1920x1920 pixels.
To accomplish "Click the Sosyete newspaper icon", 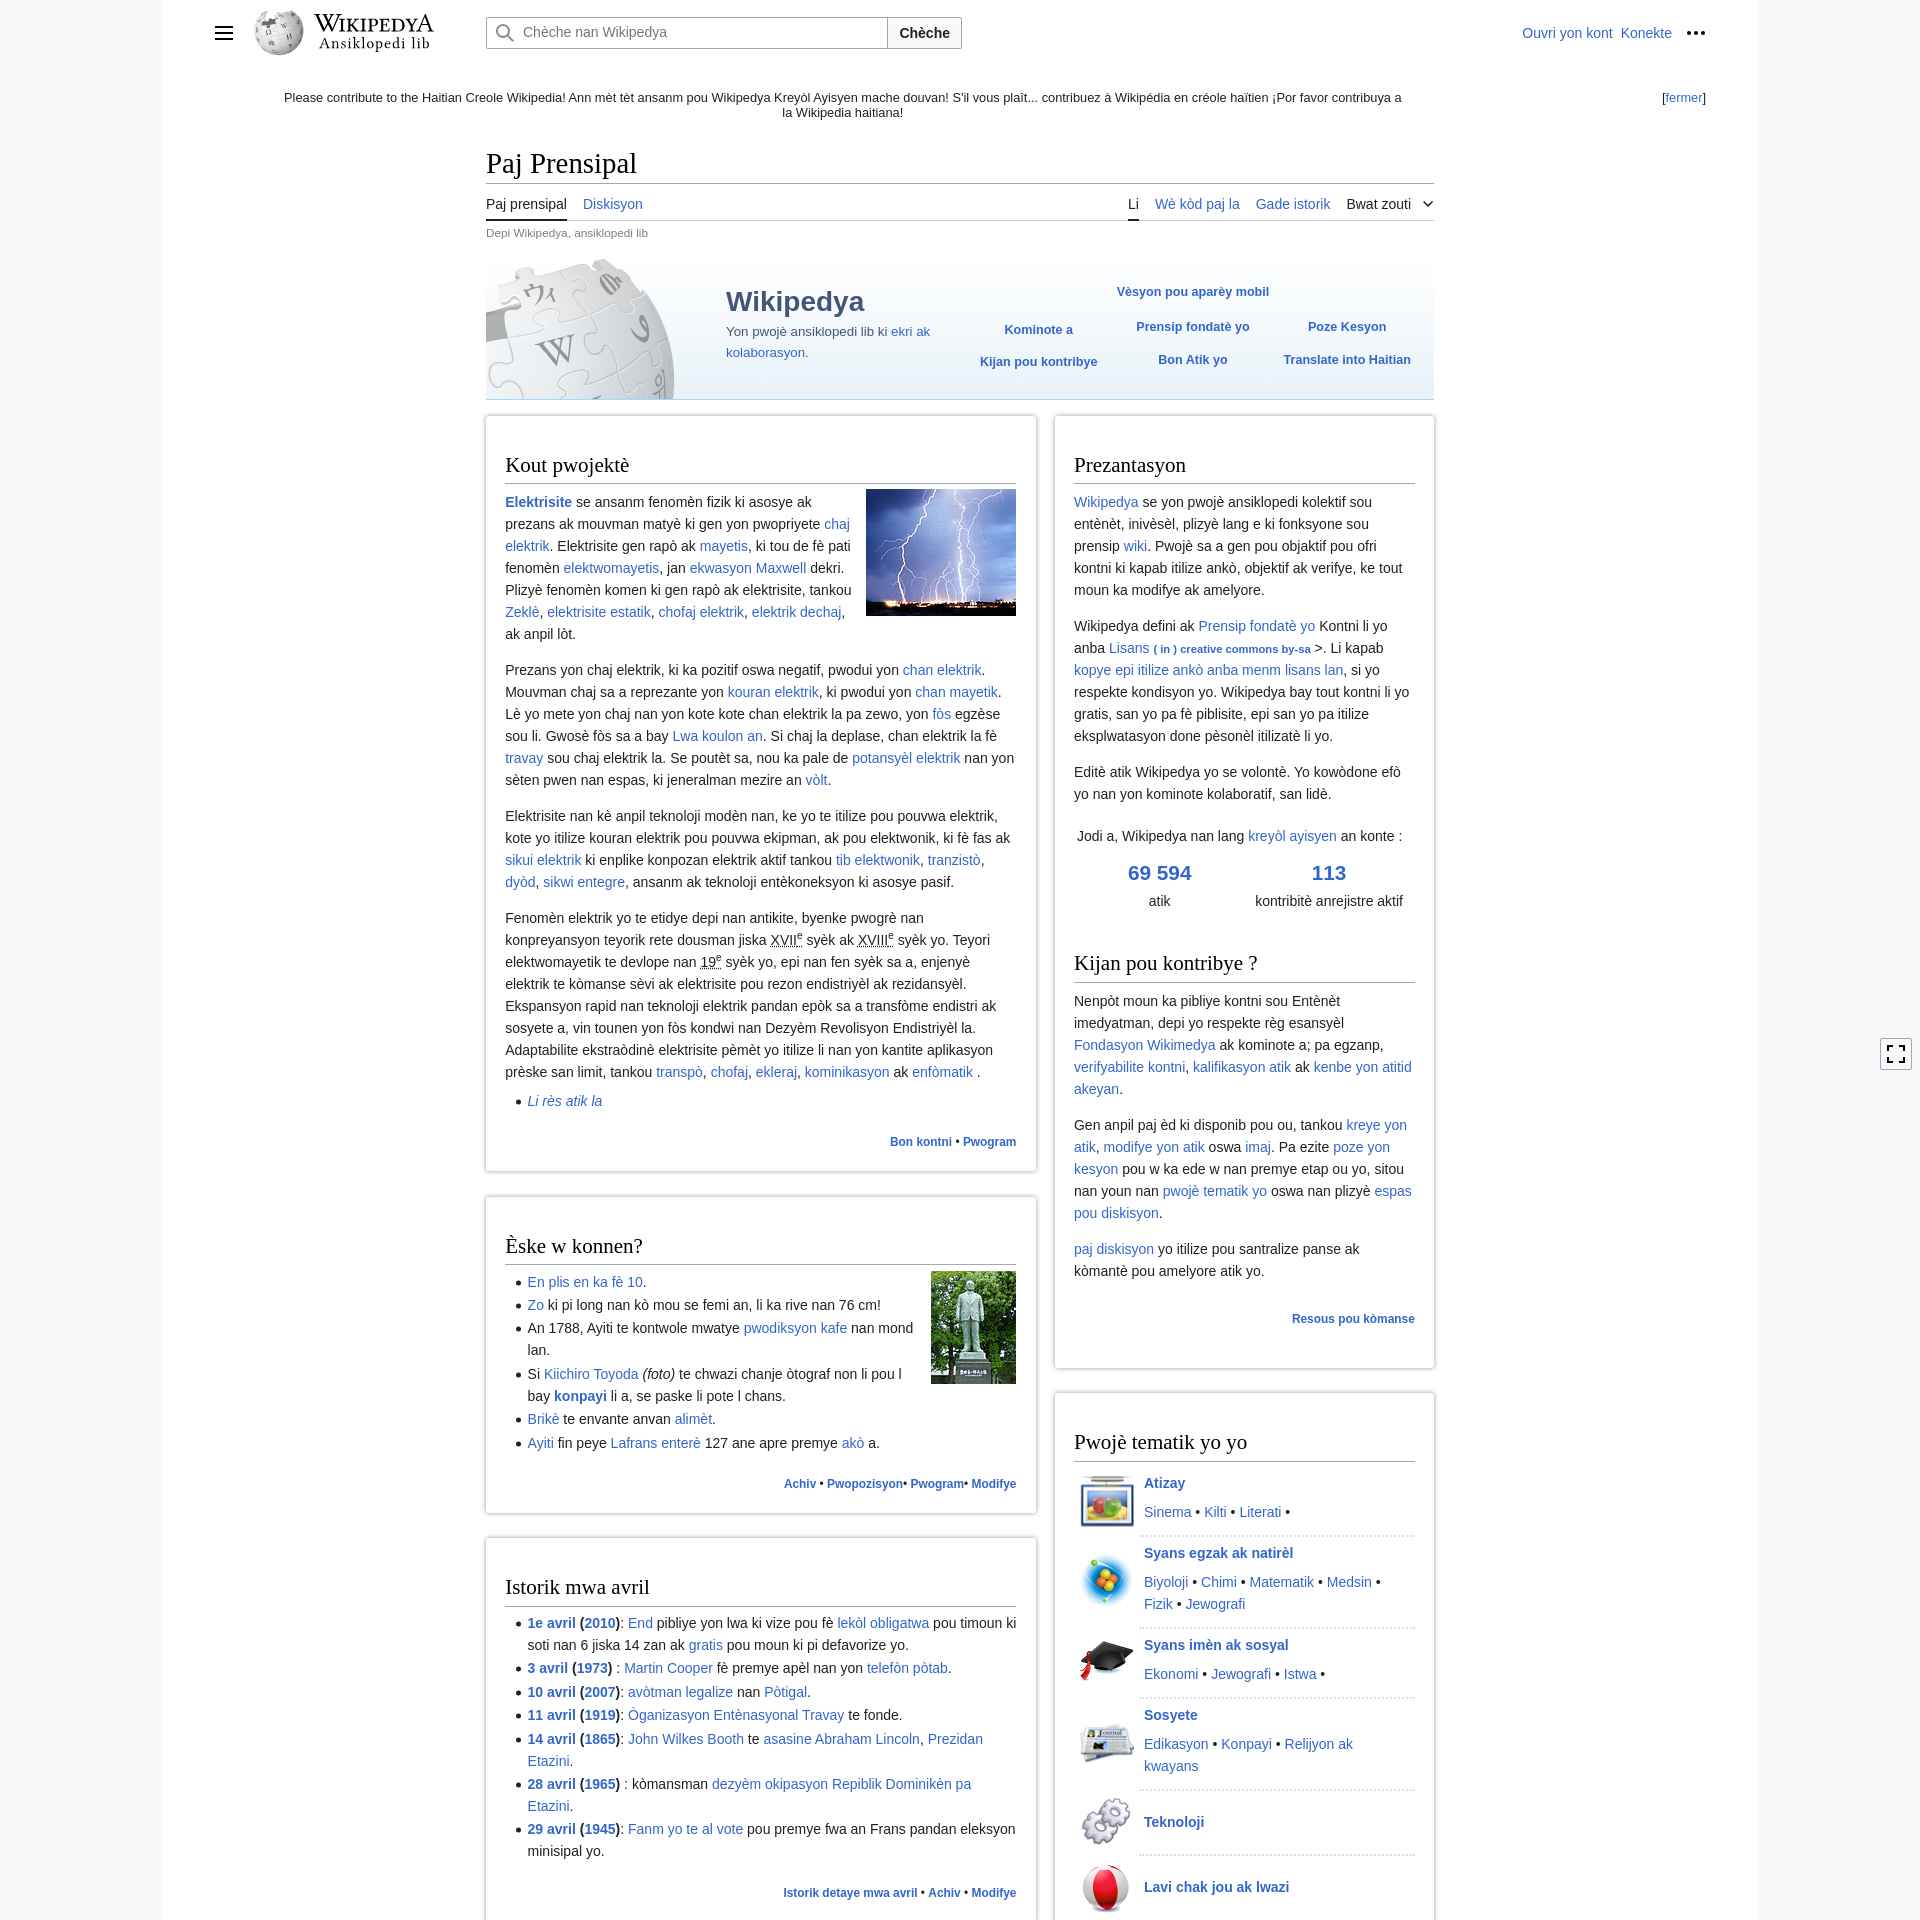I will tap(1106, 1743).
